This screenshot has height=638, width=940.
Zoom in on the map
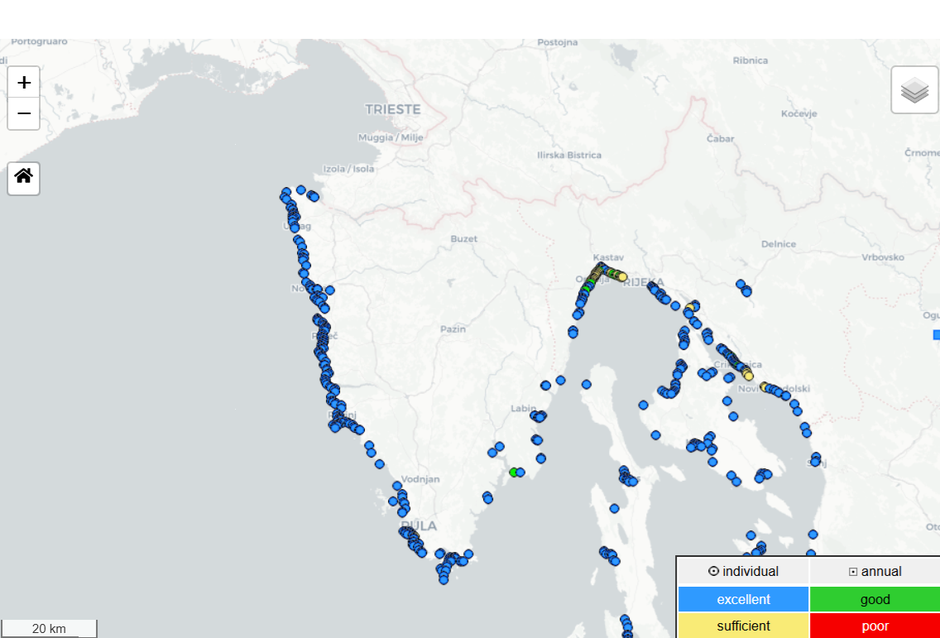tap(24, 83)
